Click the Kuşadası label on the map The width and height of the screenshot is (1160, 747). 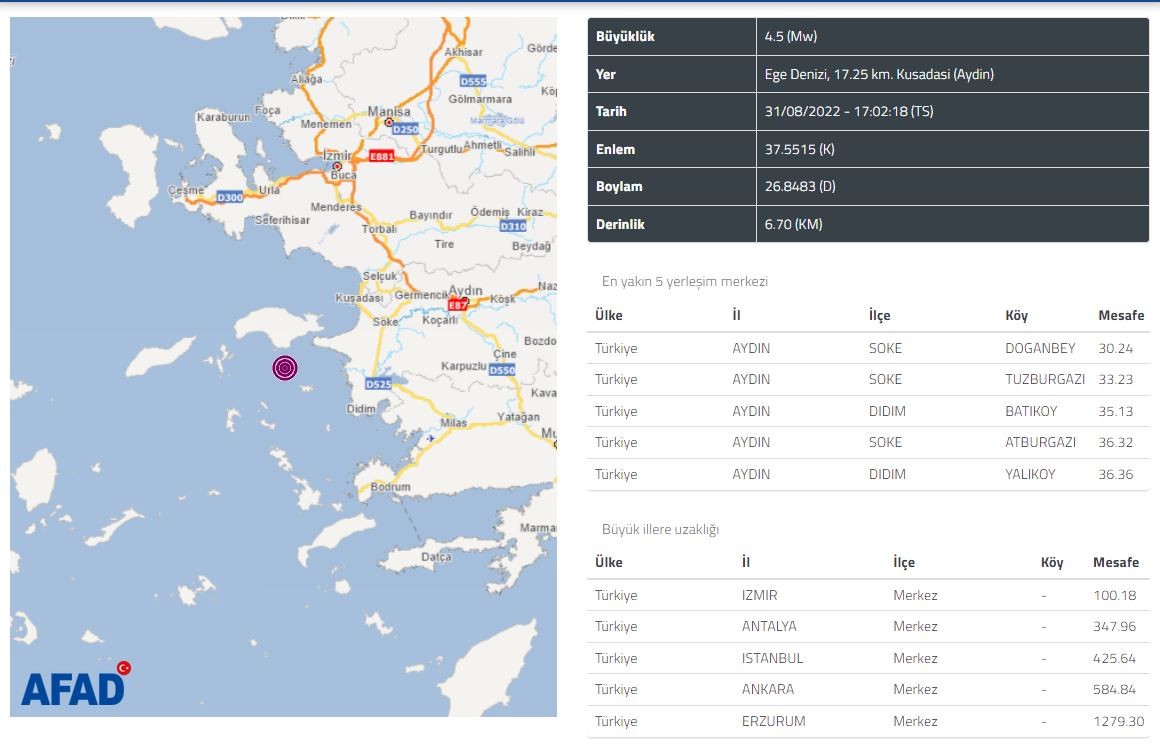coord(359,298)
